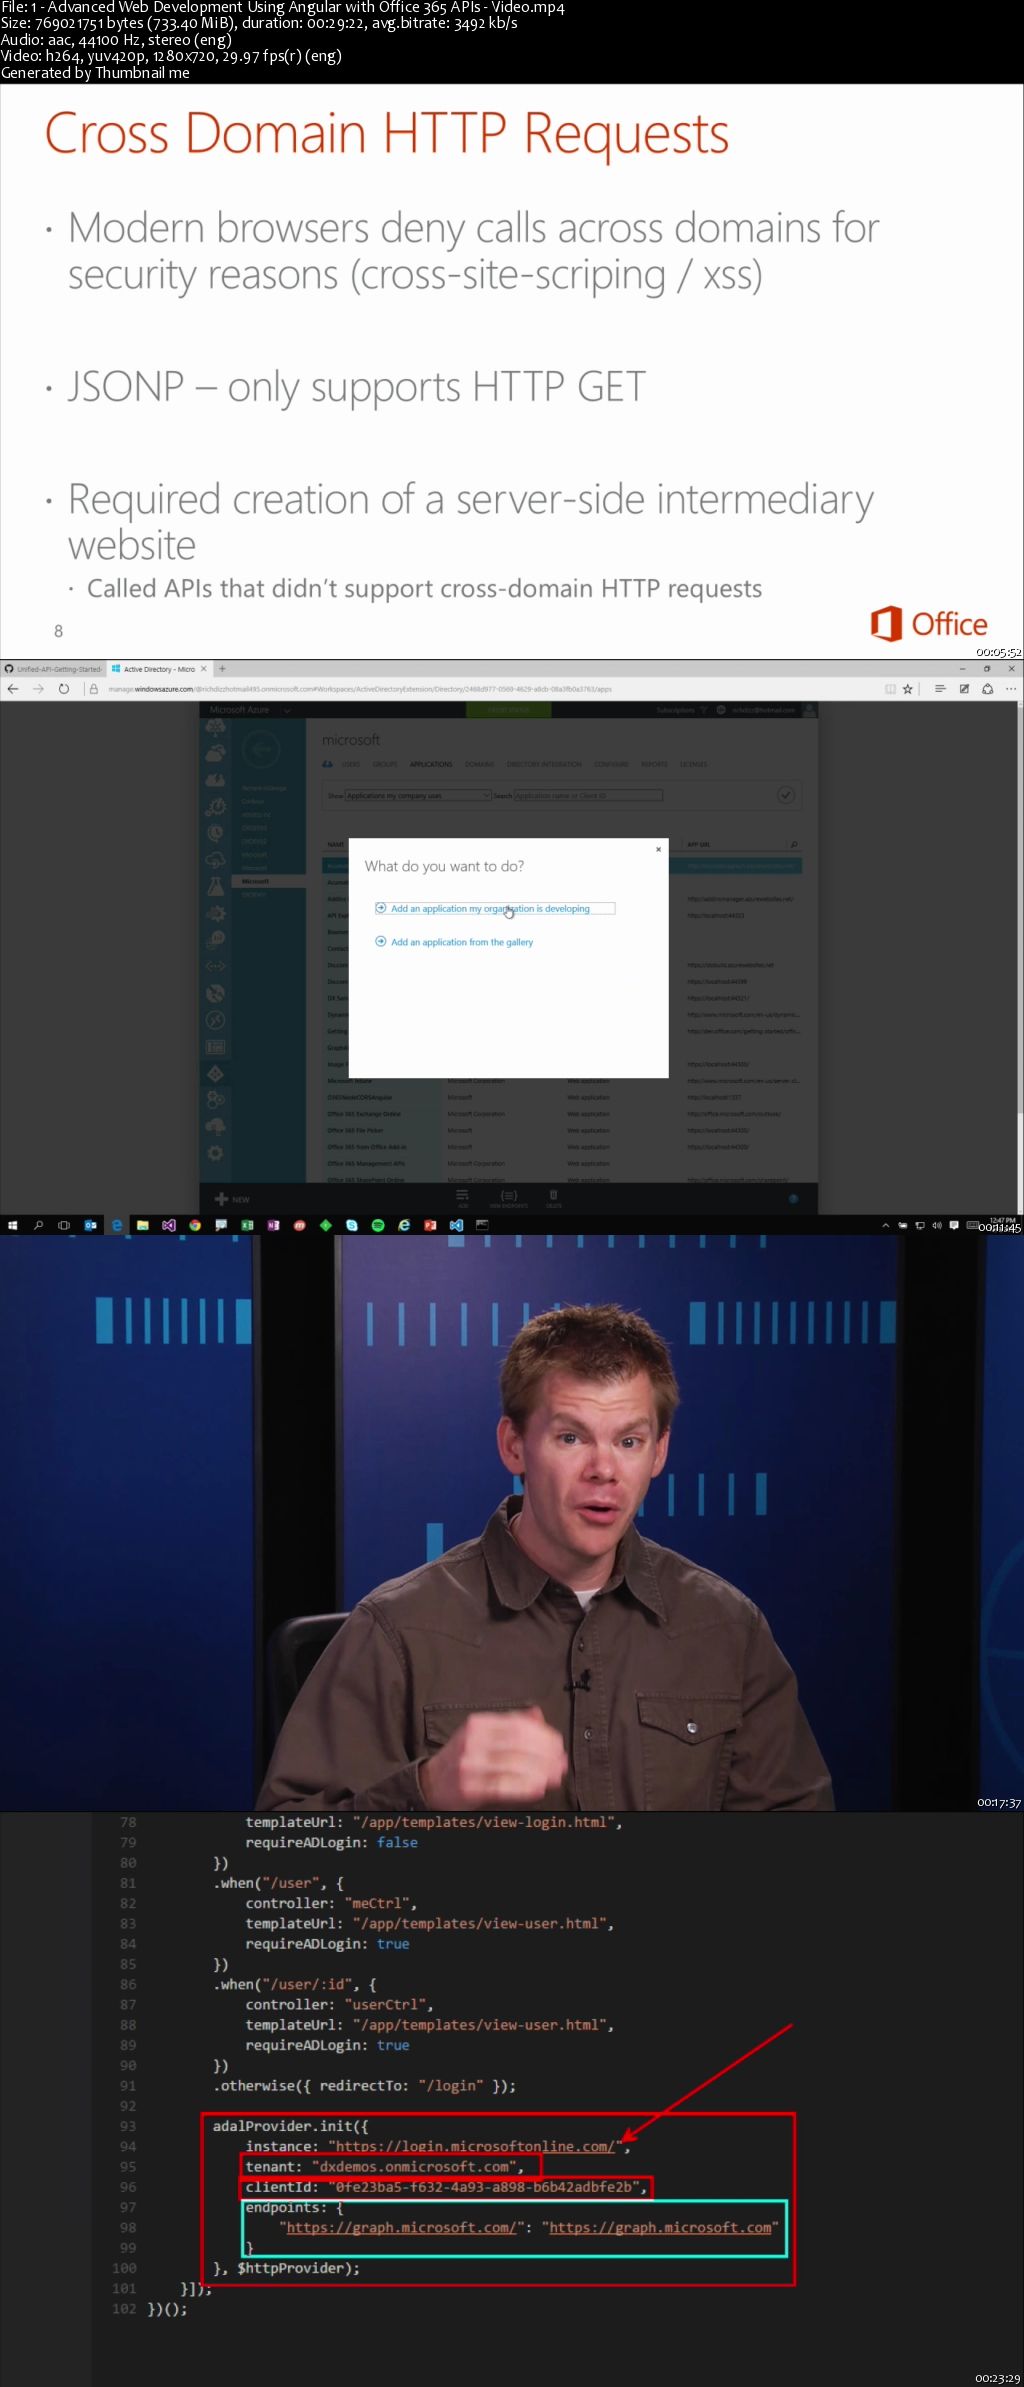This screenshot has height=2387, width=1024.
Task: Click the checkmark button beside search field
Action: pos(786,795)
